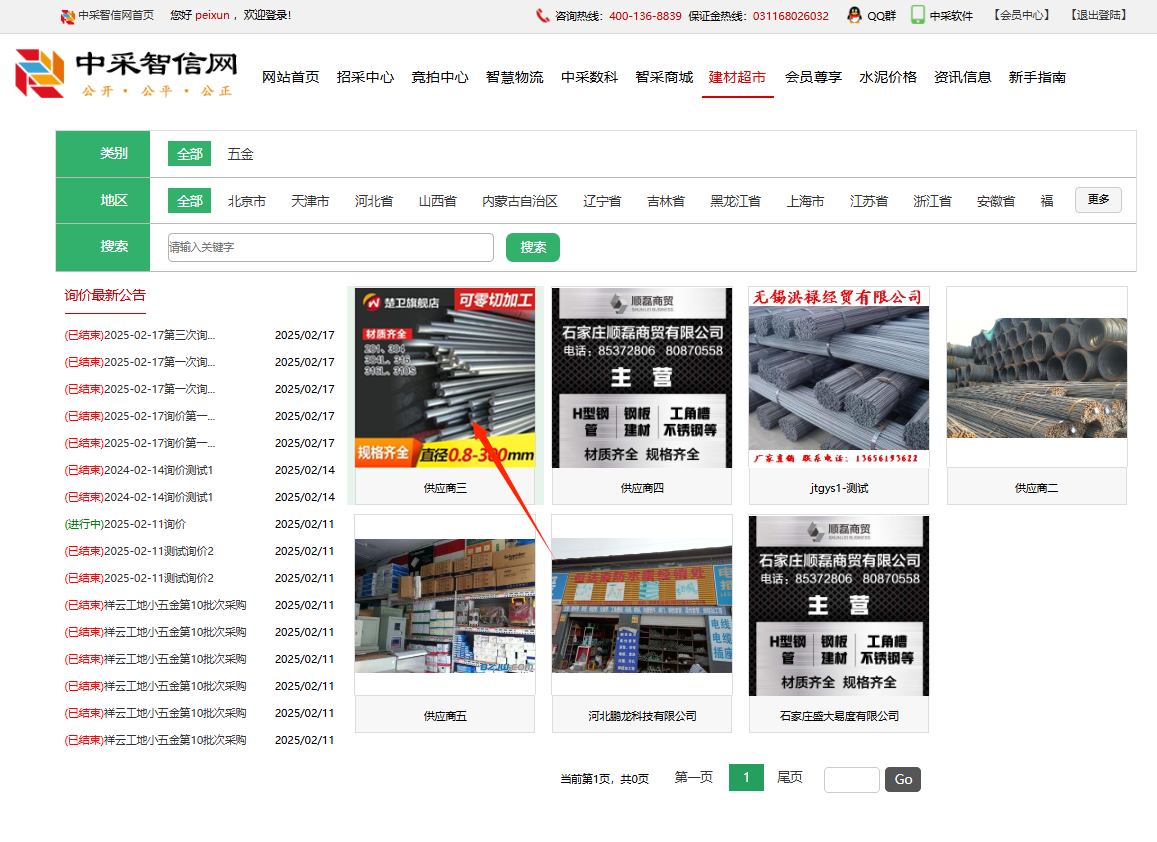Choose 河北省 region filter
Image resolution: width=1157 pixels, height=842 pixels.
(x=373, y=201)
